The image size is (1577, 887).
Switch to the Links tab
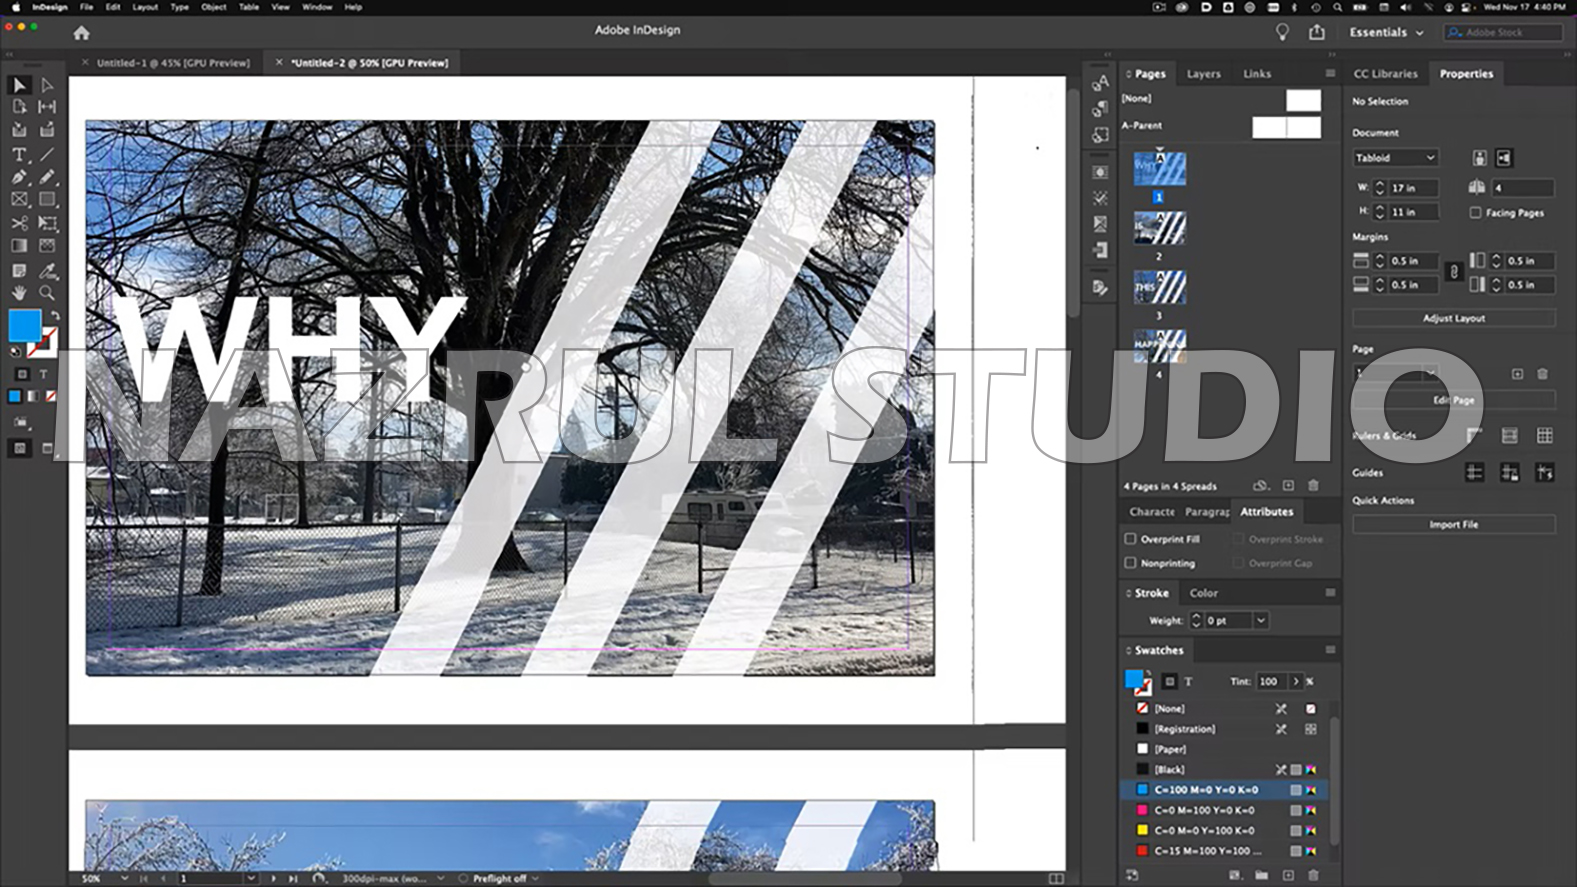pyautogui.click(x=1257, y=74)
